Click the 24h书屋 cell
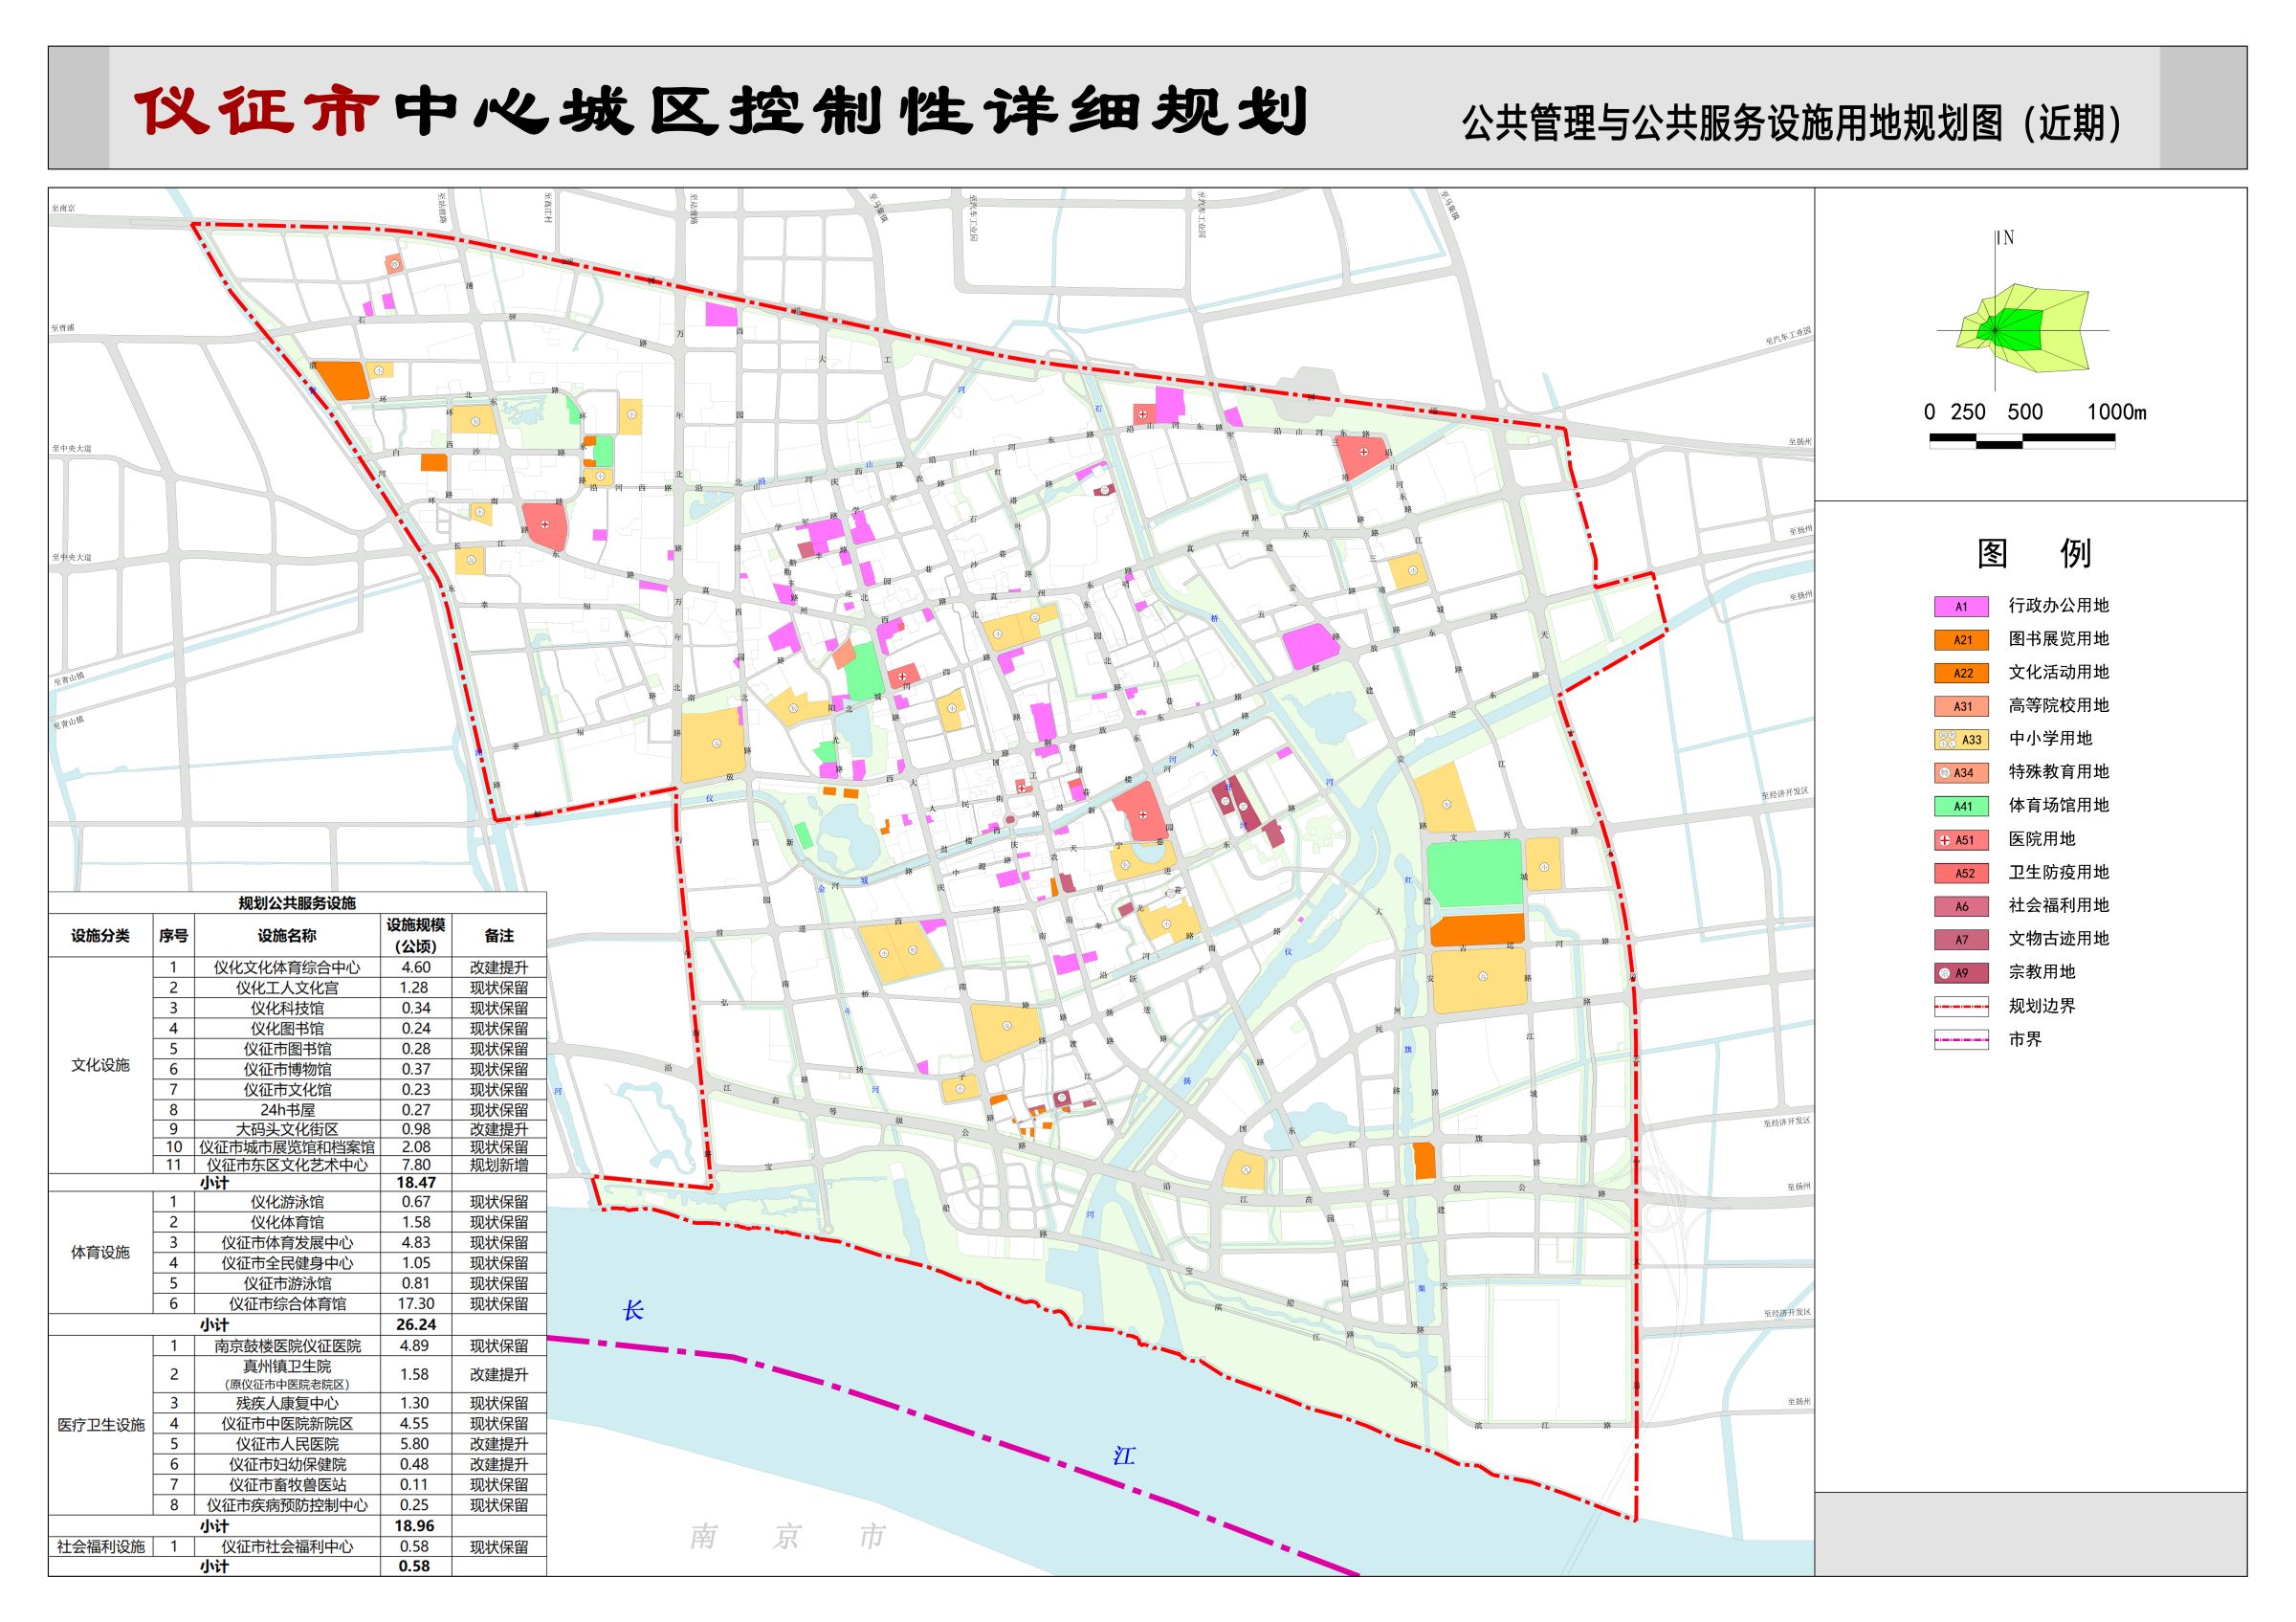The width and height of the screenshot is (2296, 1622). point(287,1110)
